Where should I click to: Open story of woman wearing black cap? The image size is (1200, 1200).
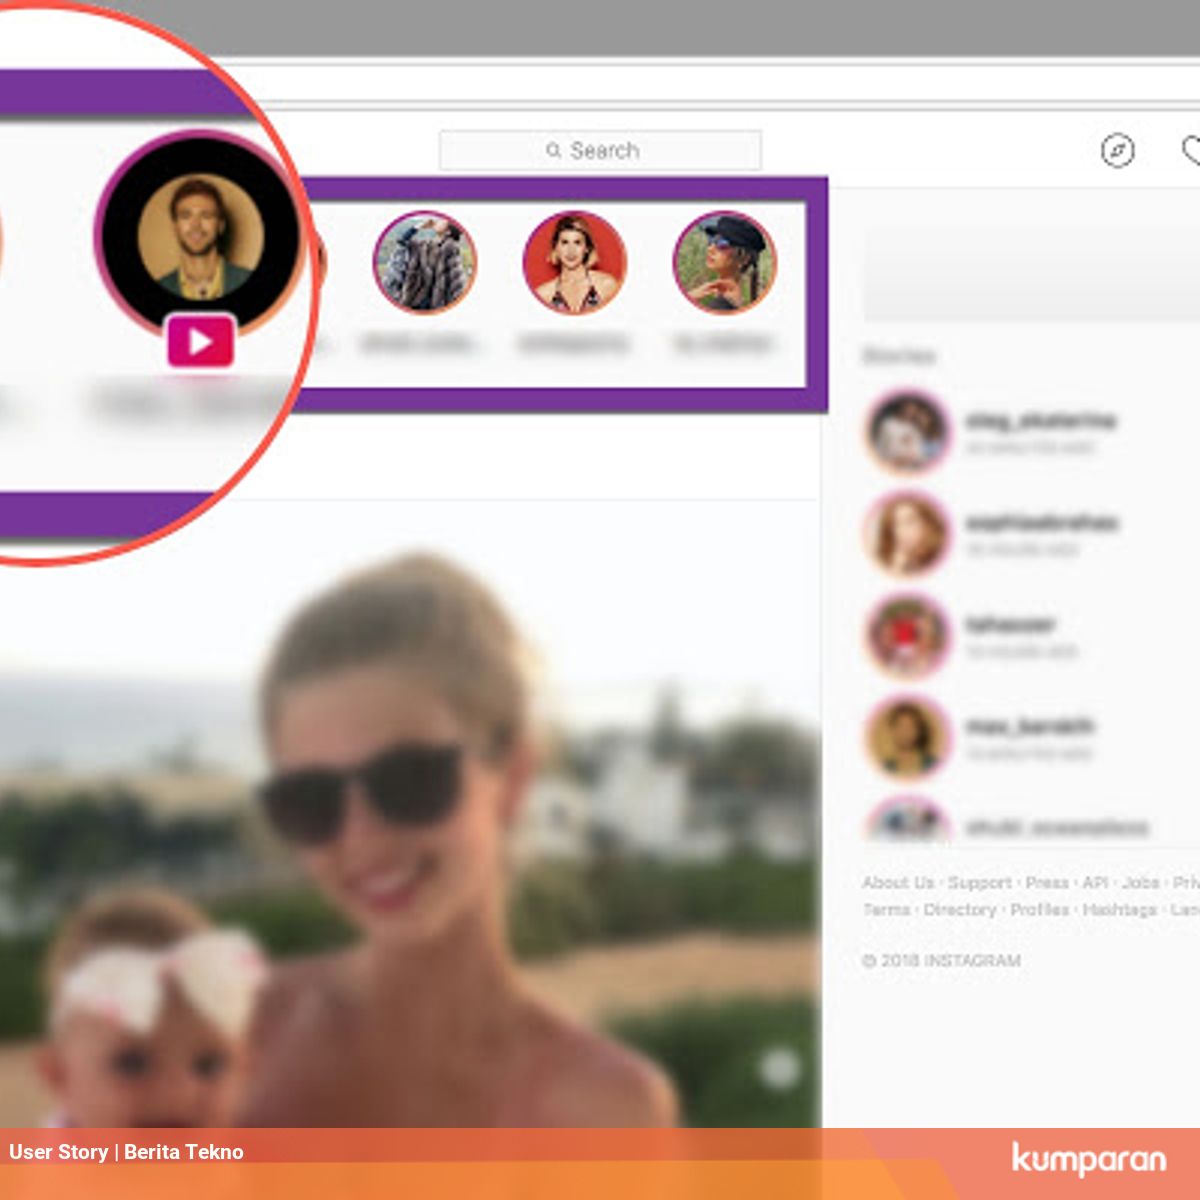[x=724, y=262]
